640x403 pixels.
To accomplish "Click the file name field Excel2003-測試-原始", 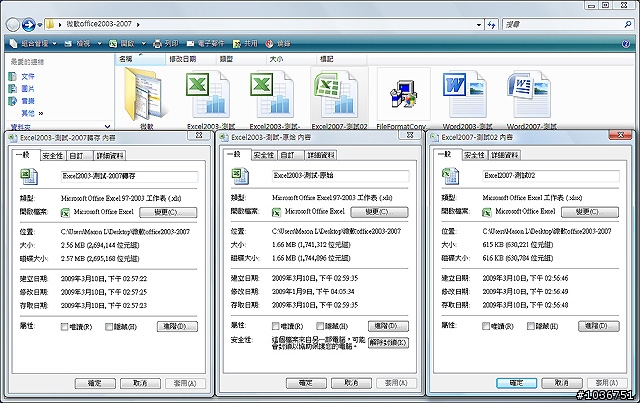I will [x=340, y=176].
